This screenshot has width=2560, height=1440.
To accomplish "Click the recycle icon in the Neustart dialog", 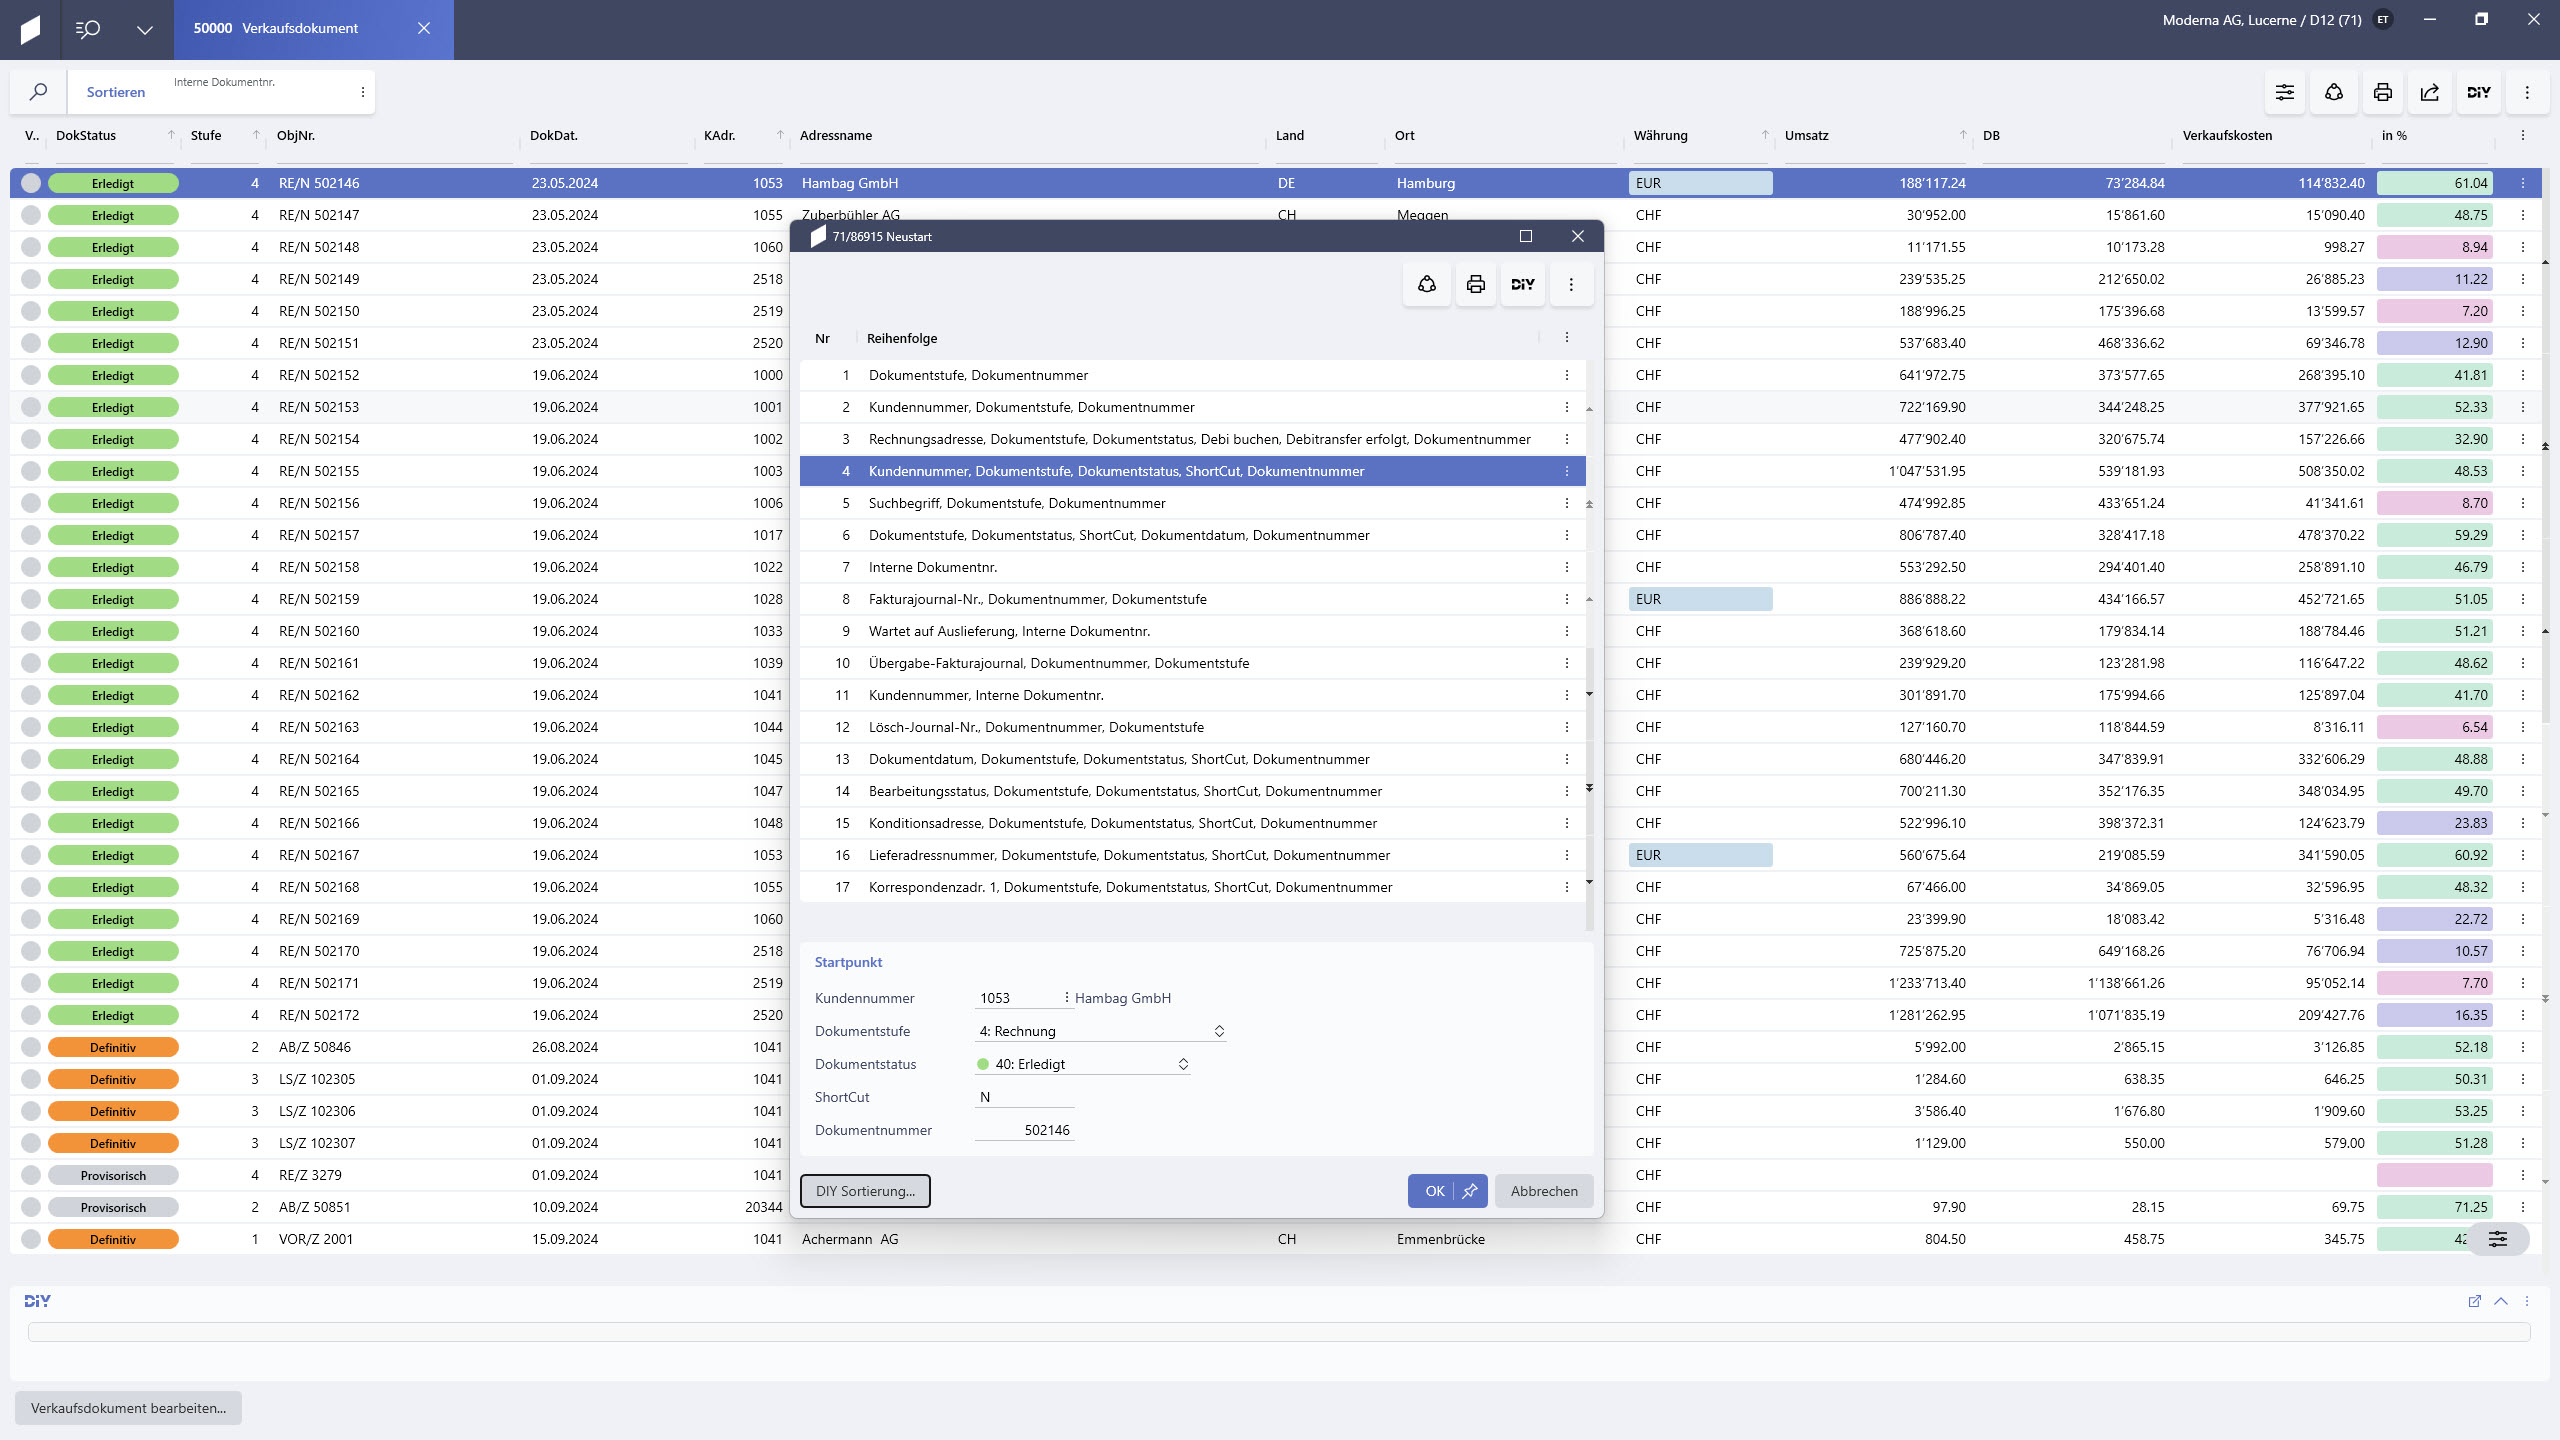I will pyautogui.click(x=1427, y=285).
